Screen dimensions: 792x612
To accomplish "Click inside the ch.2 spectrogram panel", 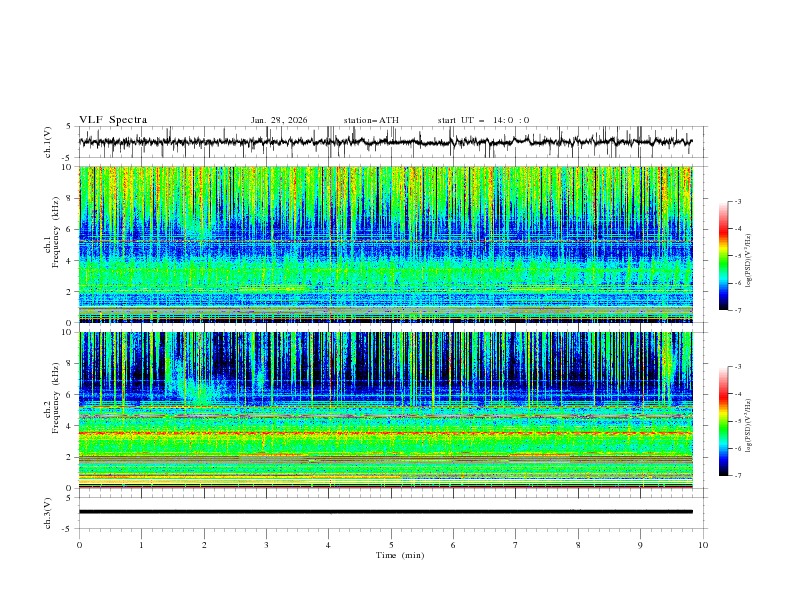I will click(385, 410).
